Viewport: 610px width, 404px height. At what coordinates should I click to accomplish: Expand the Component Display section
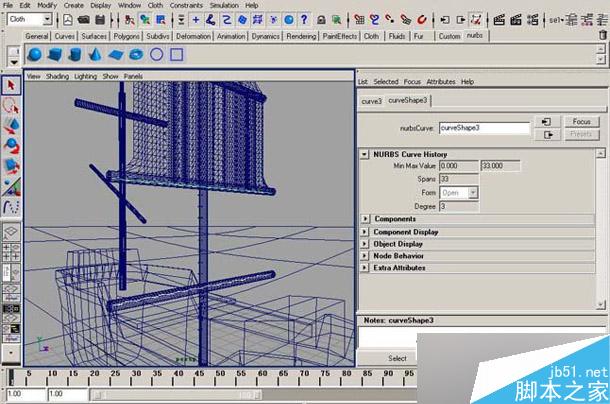tap(365, 232)
